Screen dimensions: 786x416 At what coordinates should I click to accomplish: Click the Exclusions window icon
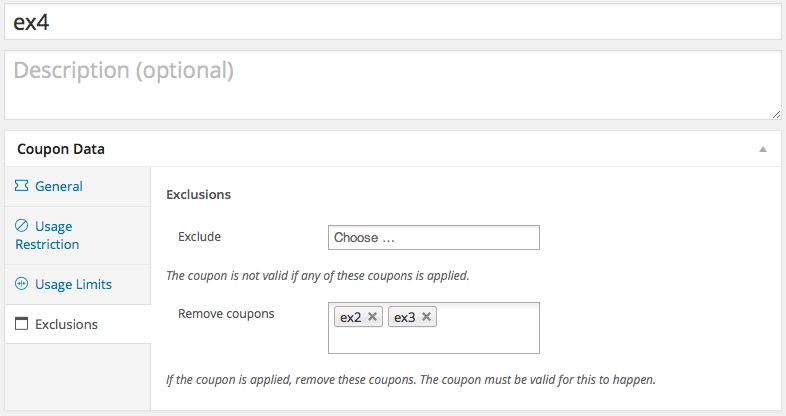22,324
